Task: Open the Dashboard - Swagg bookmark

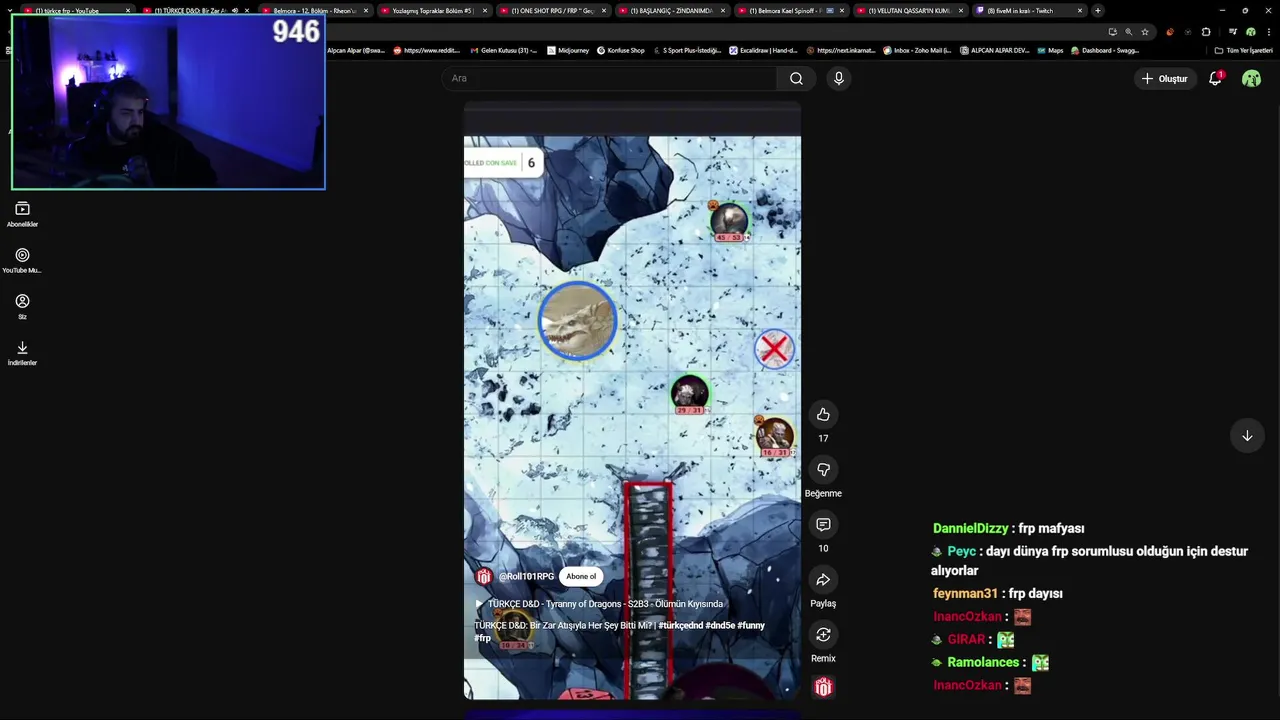Action: coord(1105,50)
